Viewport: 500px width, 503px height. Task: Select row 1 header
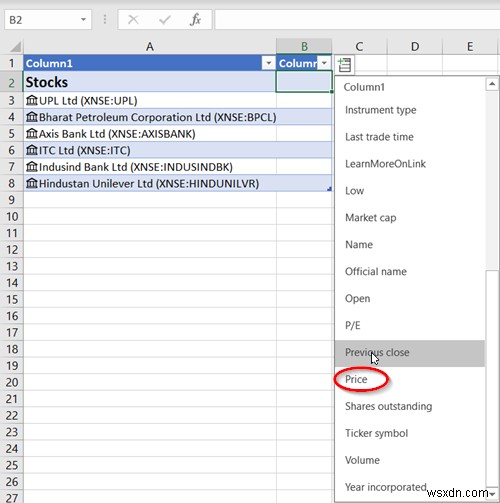coord(12,63)
